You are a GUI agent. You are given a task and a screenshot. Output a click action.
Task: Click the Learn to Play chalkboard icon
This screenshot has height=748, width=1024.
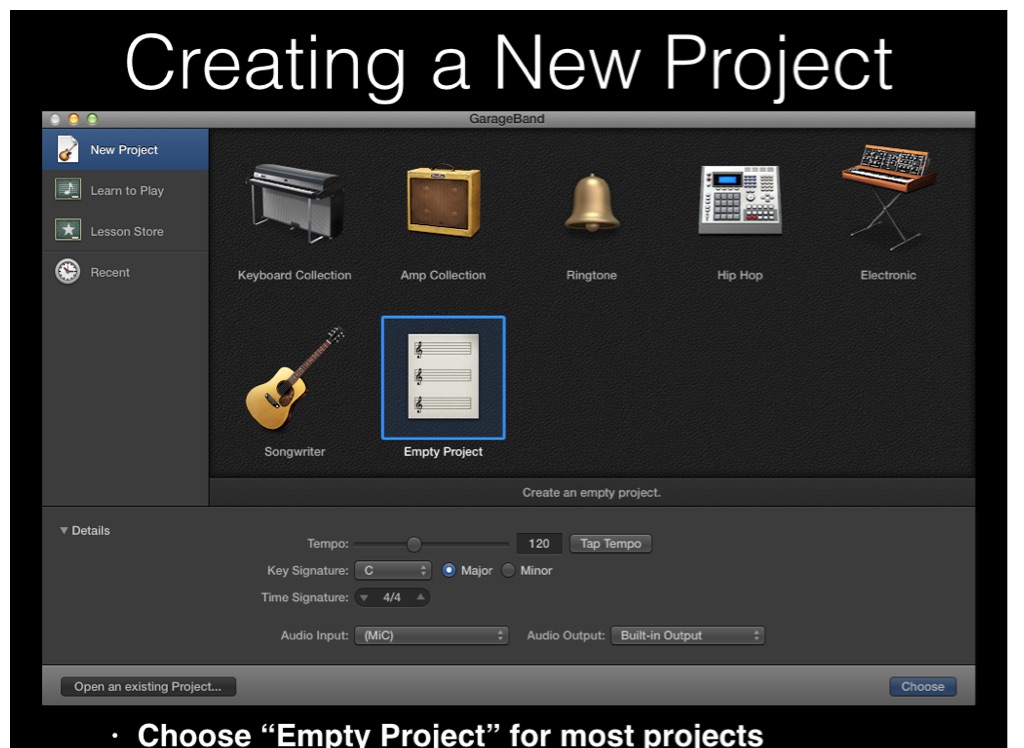coord(68,190)
